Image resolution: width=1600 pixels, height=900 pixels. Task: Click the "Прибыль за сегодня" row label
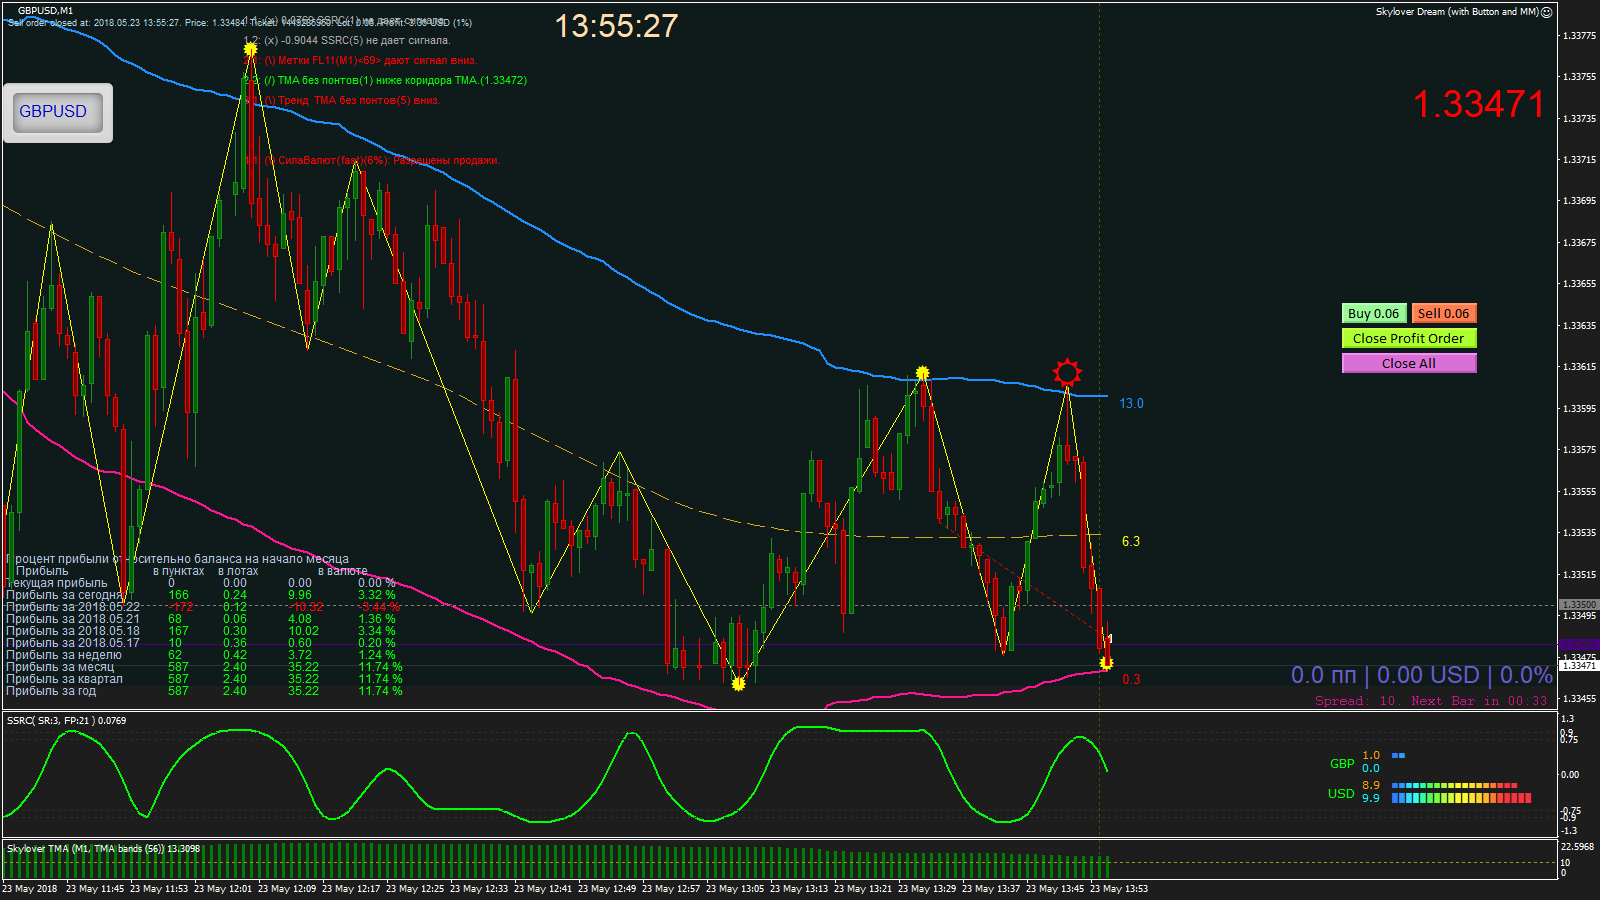click(x=64, y=595)
